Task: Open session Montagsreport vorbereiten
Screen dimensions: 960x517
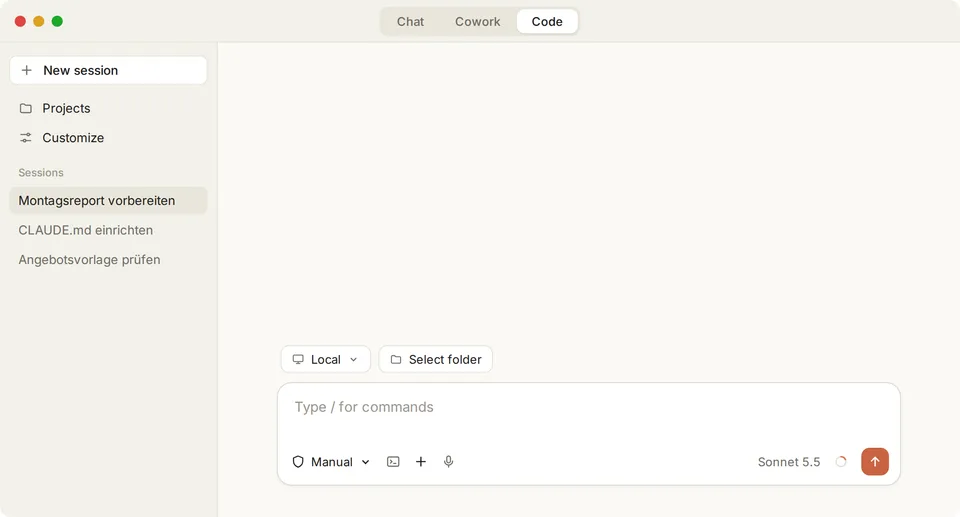Action: (x=108, y=201)
